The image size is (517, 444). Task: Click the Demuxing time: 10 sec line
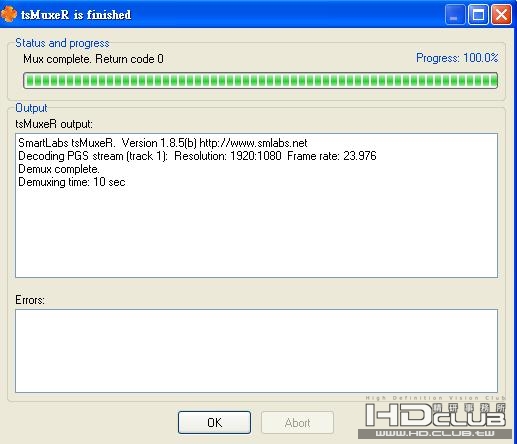click(72, 182)
